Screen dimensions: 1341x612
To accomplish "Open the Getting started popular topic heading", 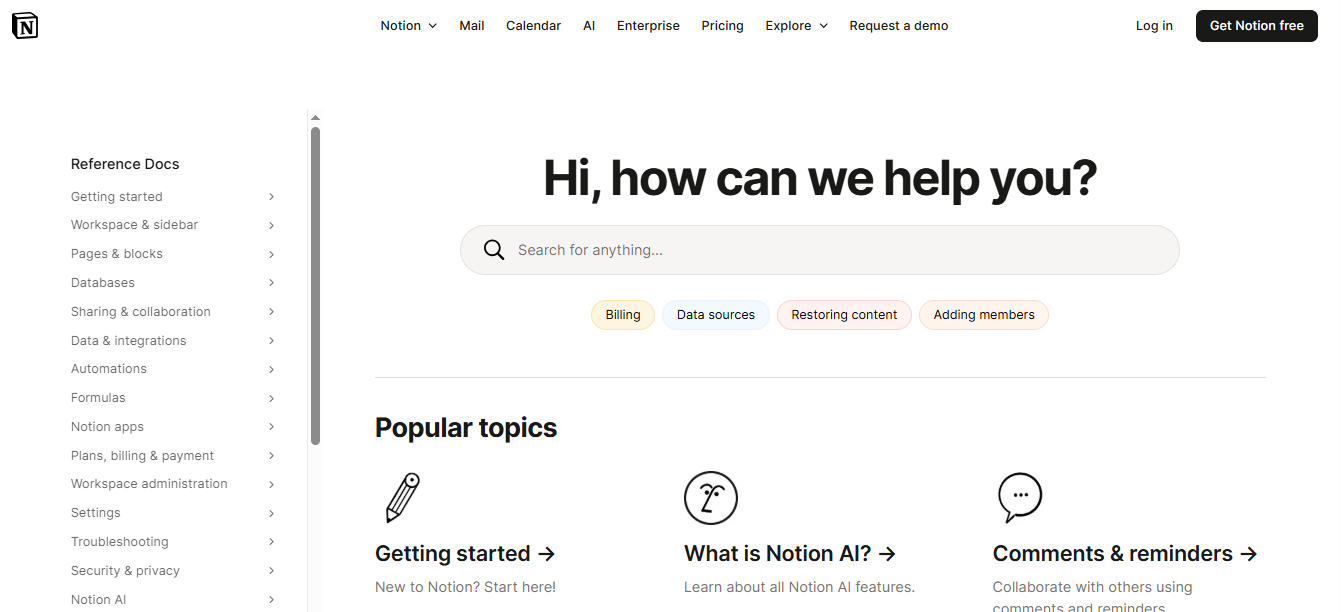I will (465, 554).
